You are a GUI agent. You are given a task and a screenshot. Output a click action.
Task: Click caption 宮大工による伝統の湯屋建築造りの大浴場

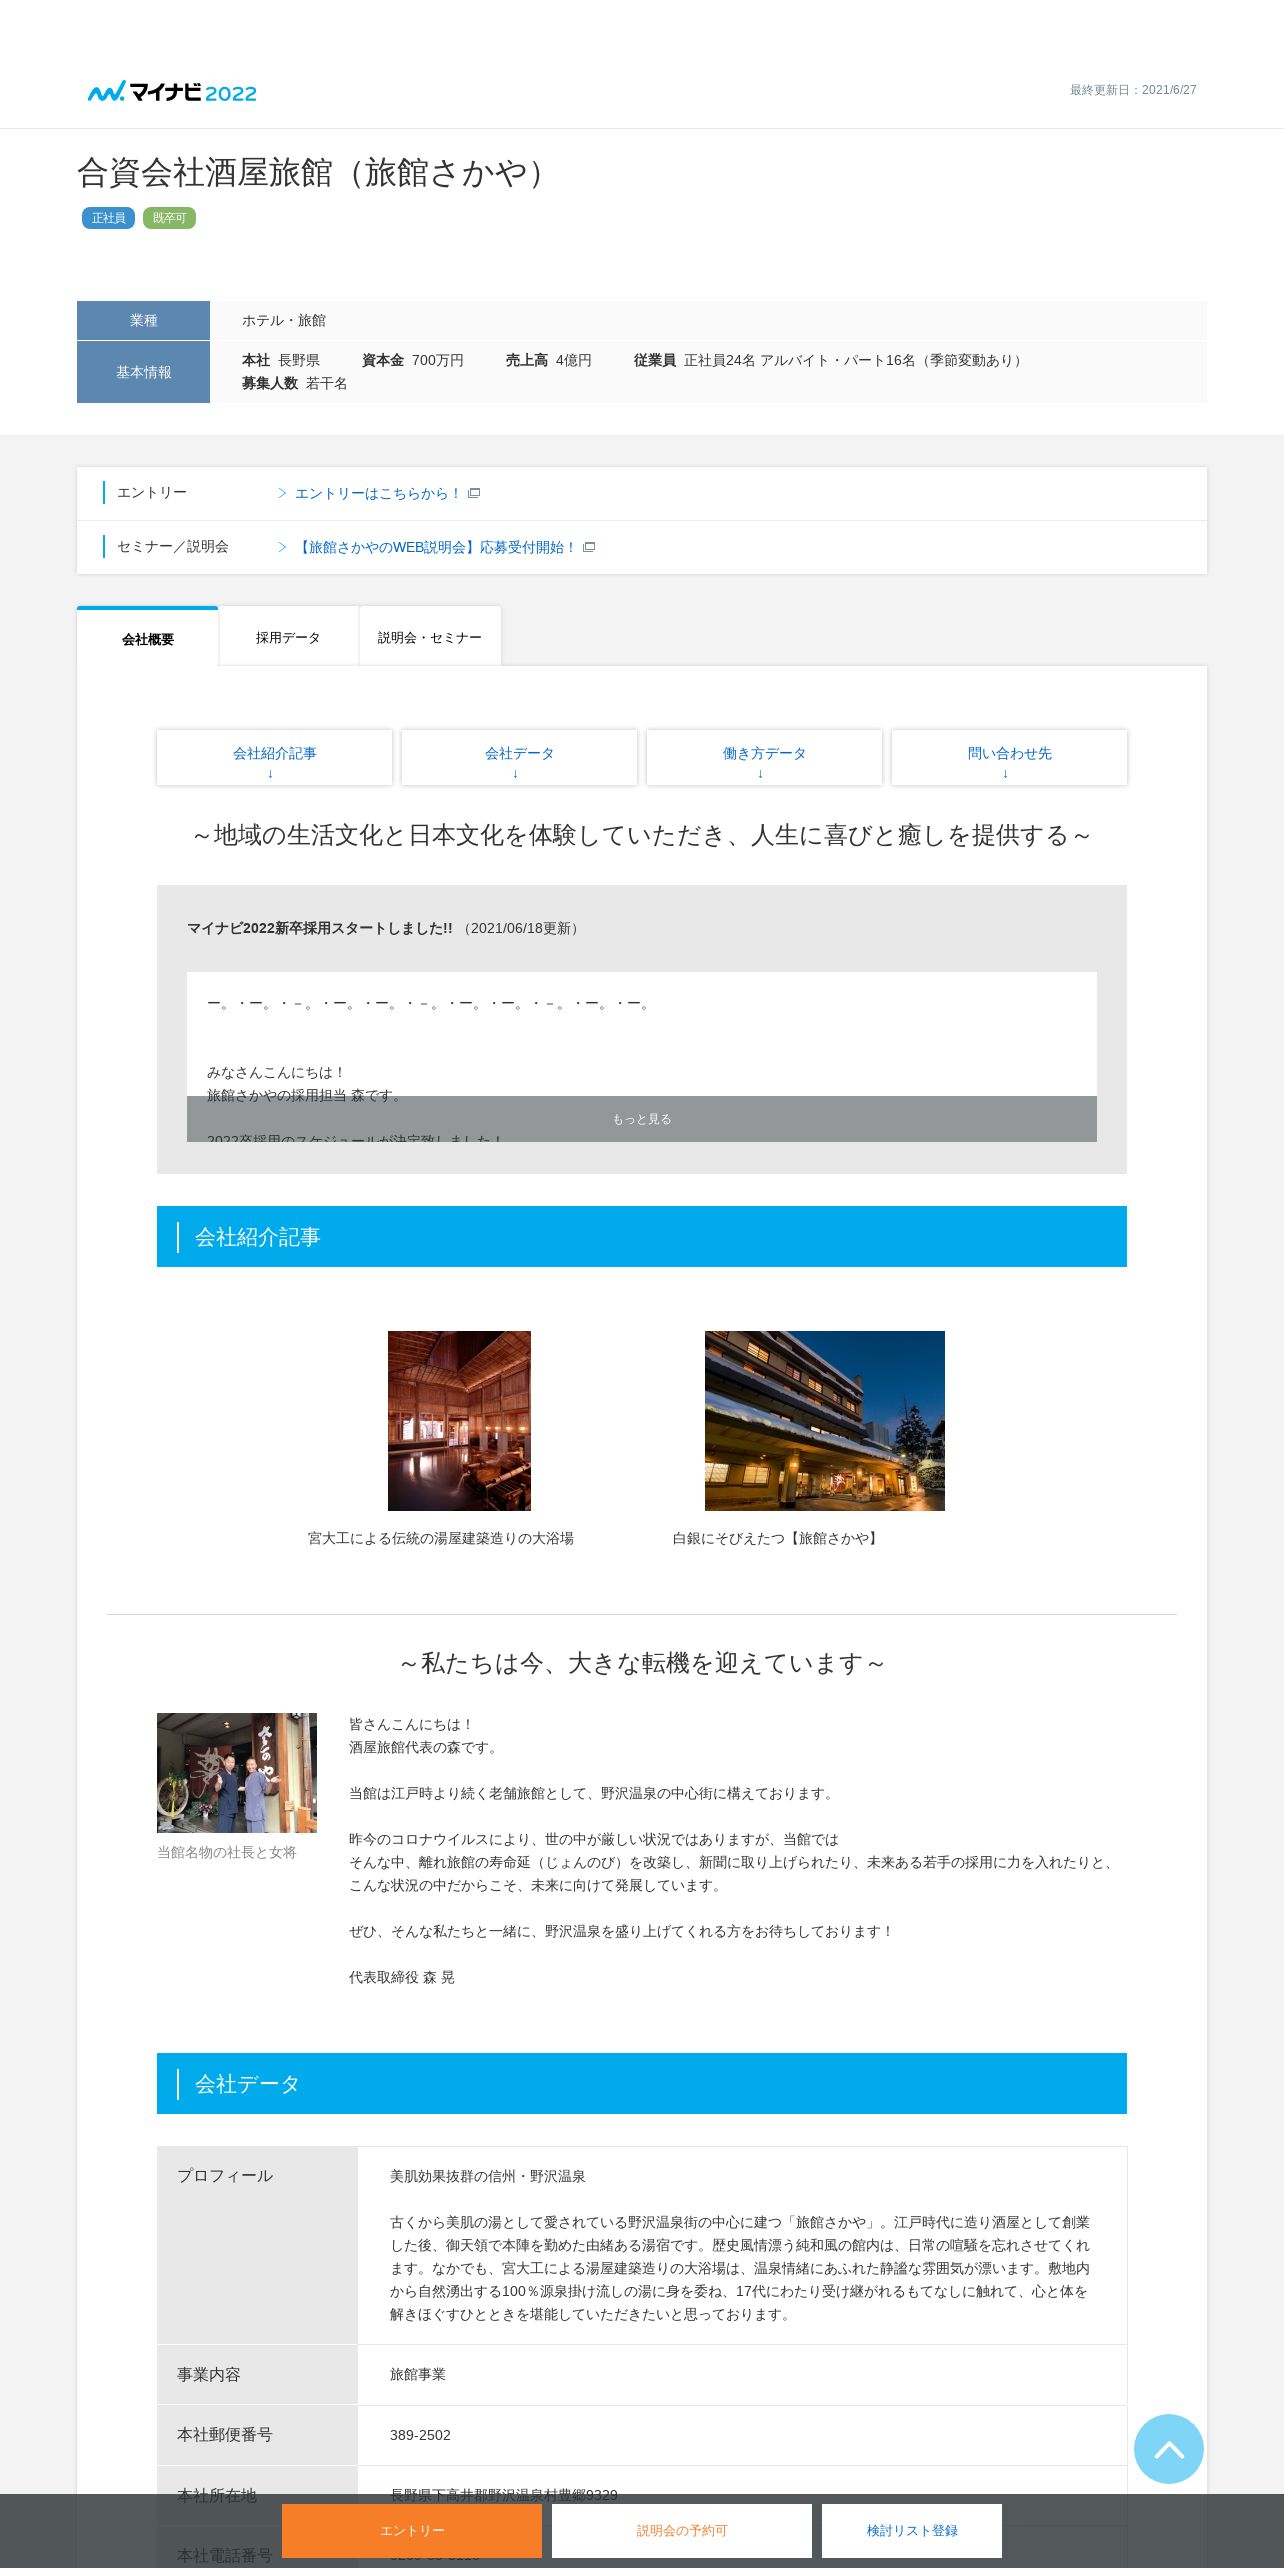point(441,1538)
